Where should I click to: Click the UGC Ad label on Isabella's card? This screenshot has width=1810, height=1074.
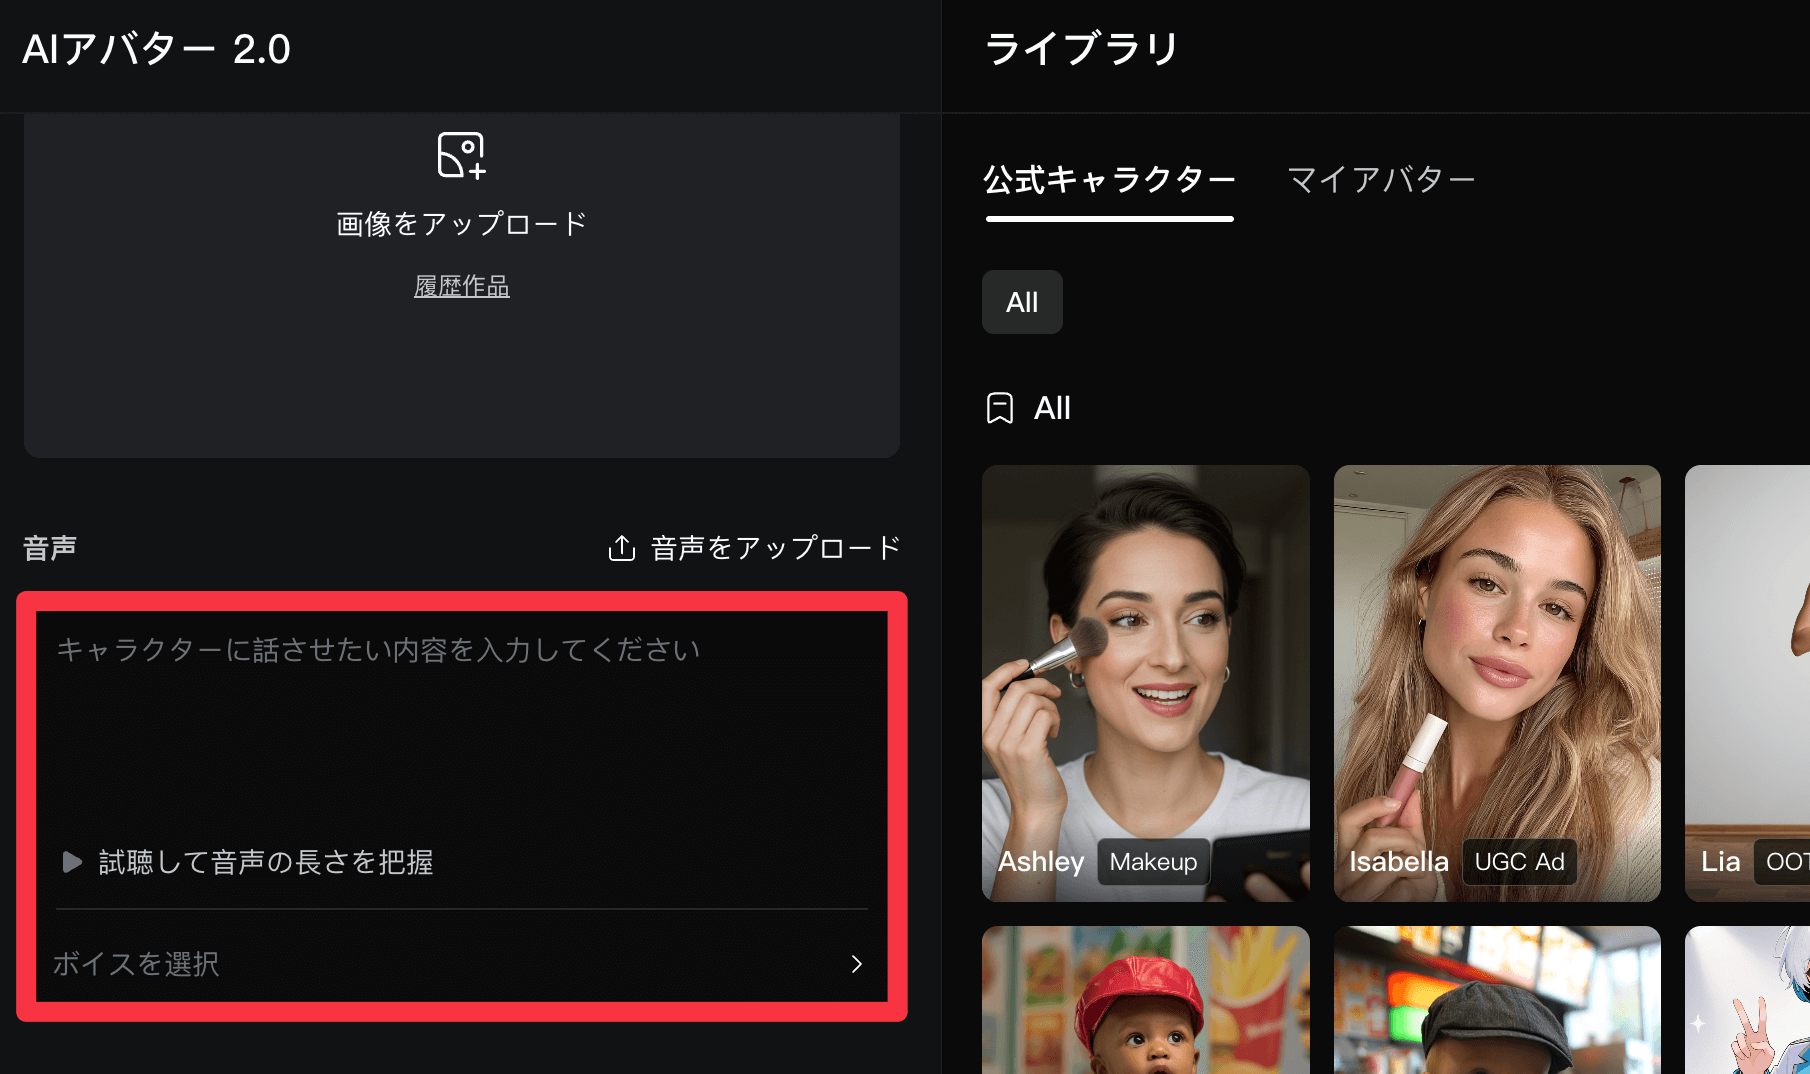(1519, 861)
